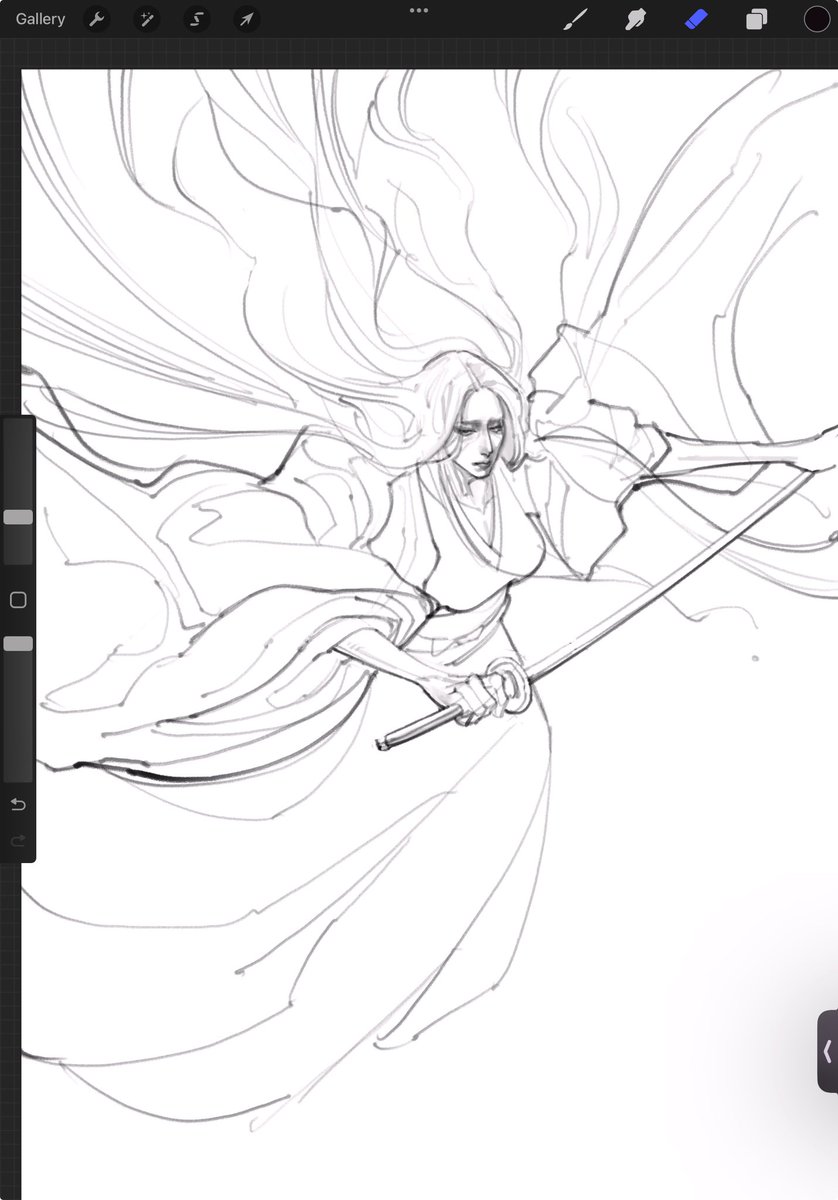Select the Eraser tool
838x1200 pixels.
click(696, 19)
